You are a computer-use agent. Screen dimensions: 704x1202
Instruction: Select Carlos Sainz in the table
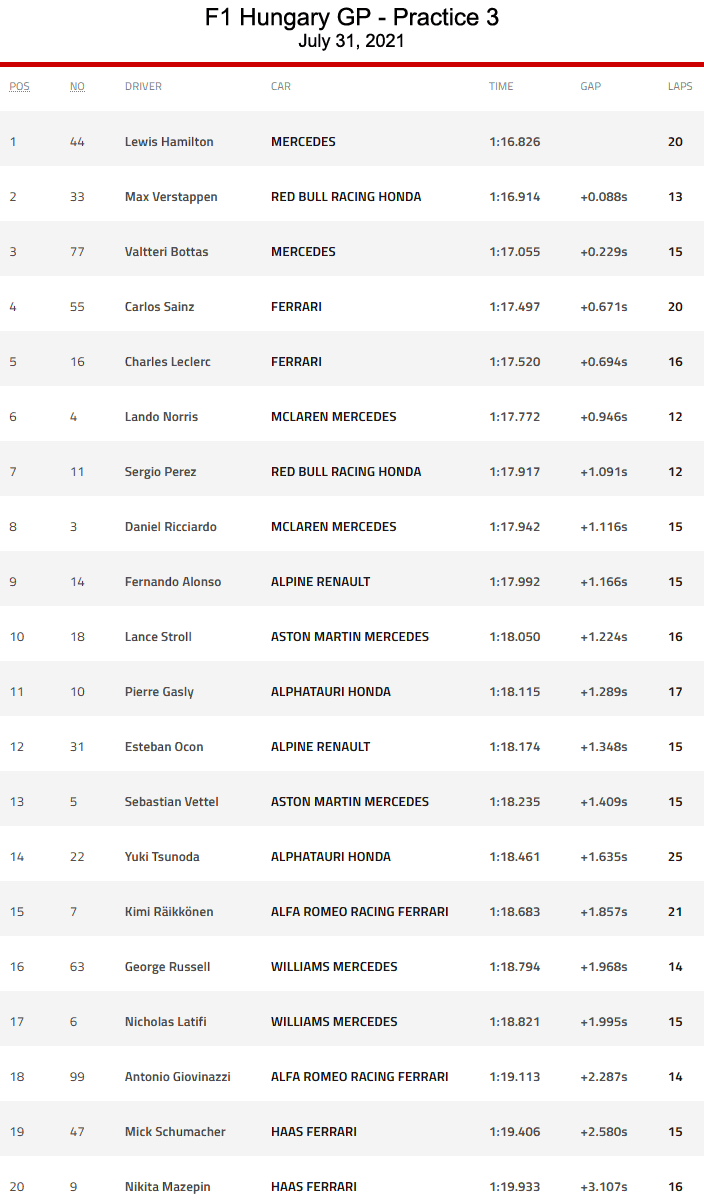coord(159,307)
